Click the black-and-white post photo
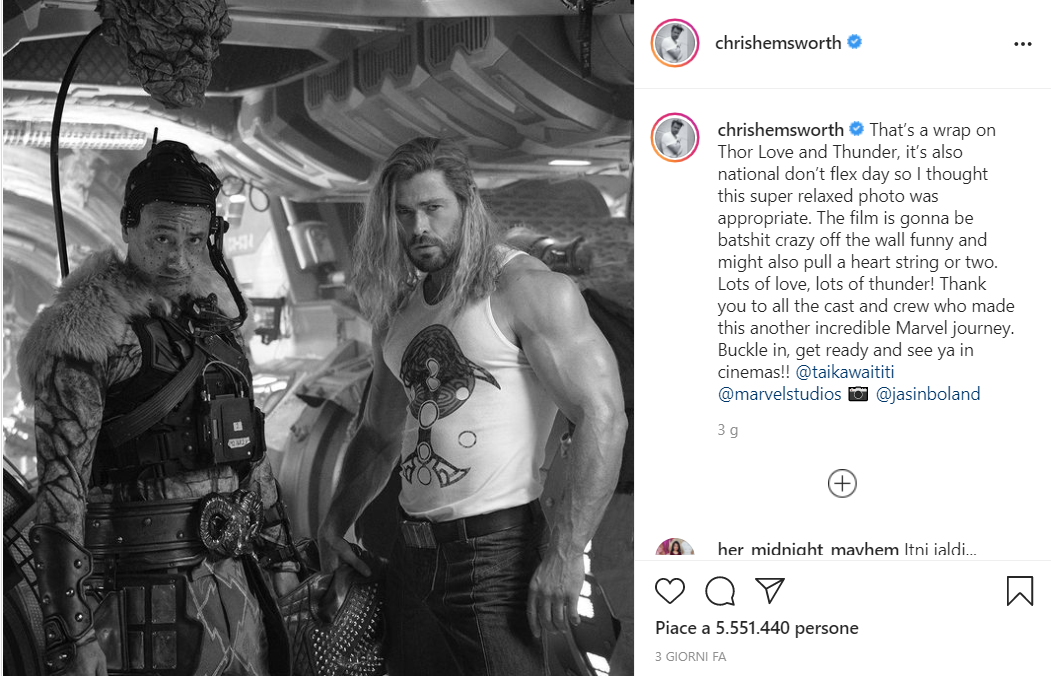 (x=318, y=338)
